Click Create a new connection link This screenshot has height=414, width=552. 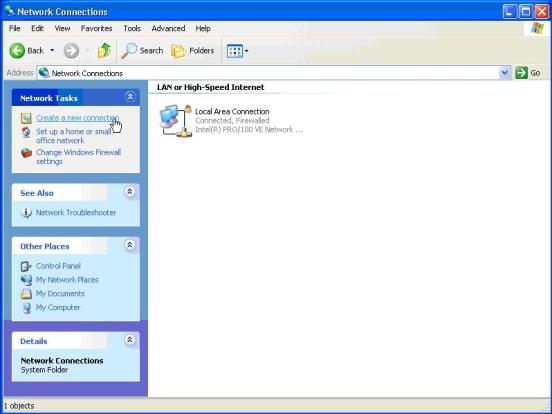click(77, 118)
